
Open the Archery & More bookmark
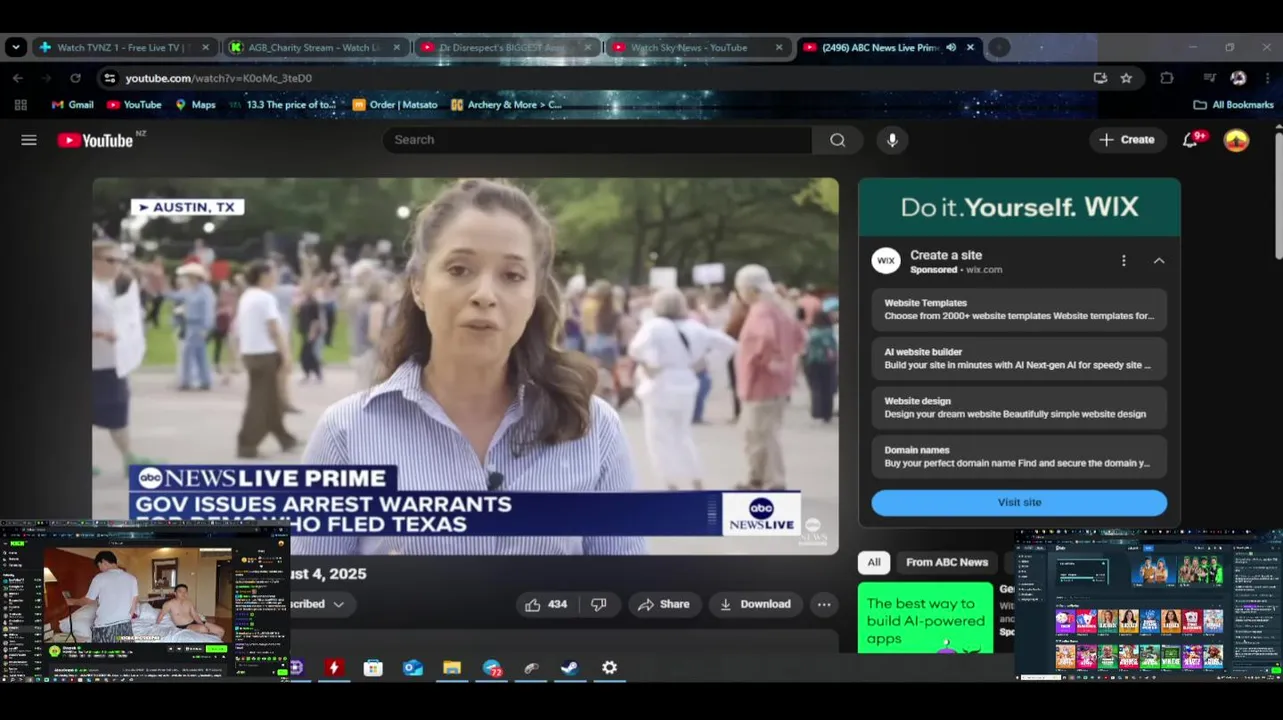507,104
